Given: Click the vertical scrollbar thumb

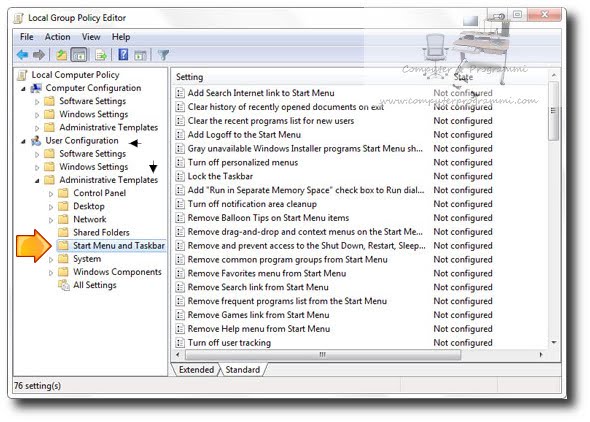Looking at the screenshot, I should click(553, 112).
